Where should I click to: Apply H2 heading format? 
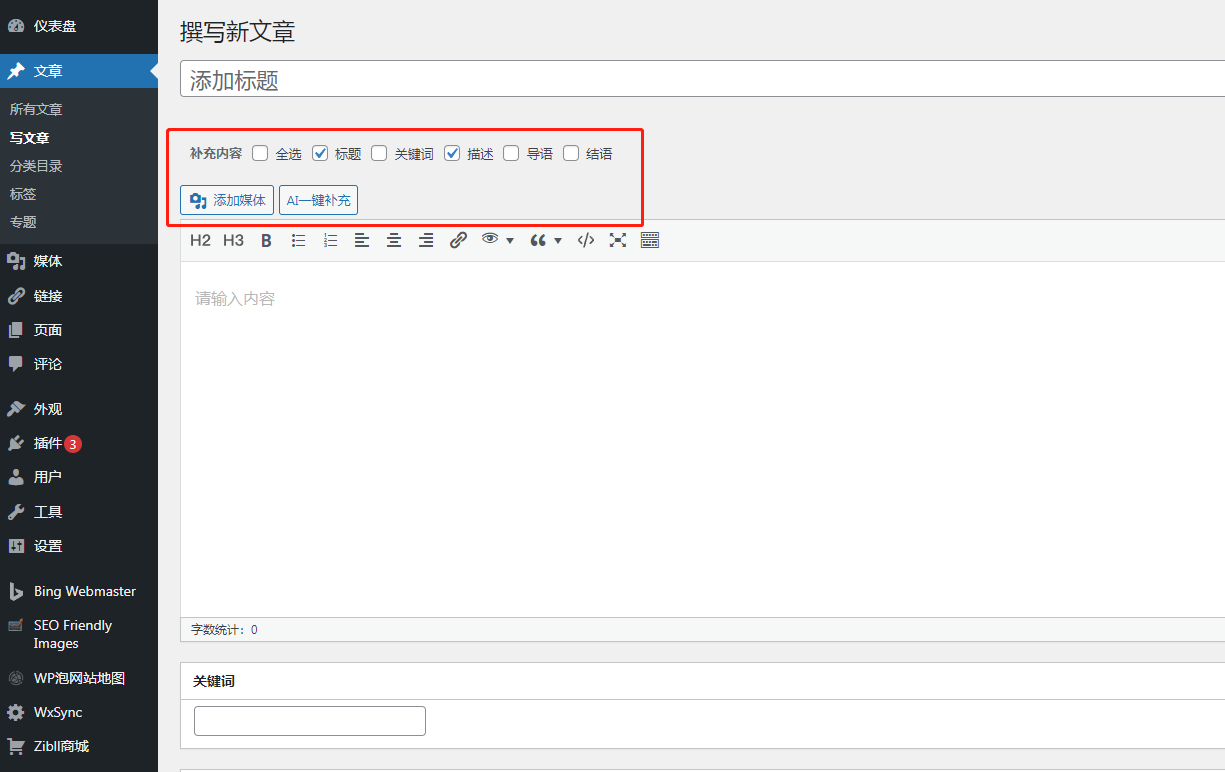[200, 240]
